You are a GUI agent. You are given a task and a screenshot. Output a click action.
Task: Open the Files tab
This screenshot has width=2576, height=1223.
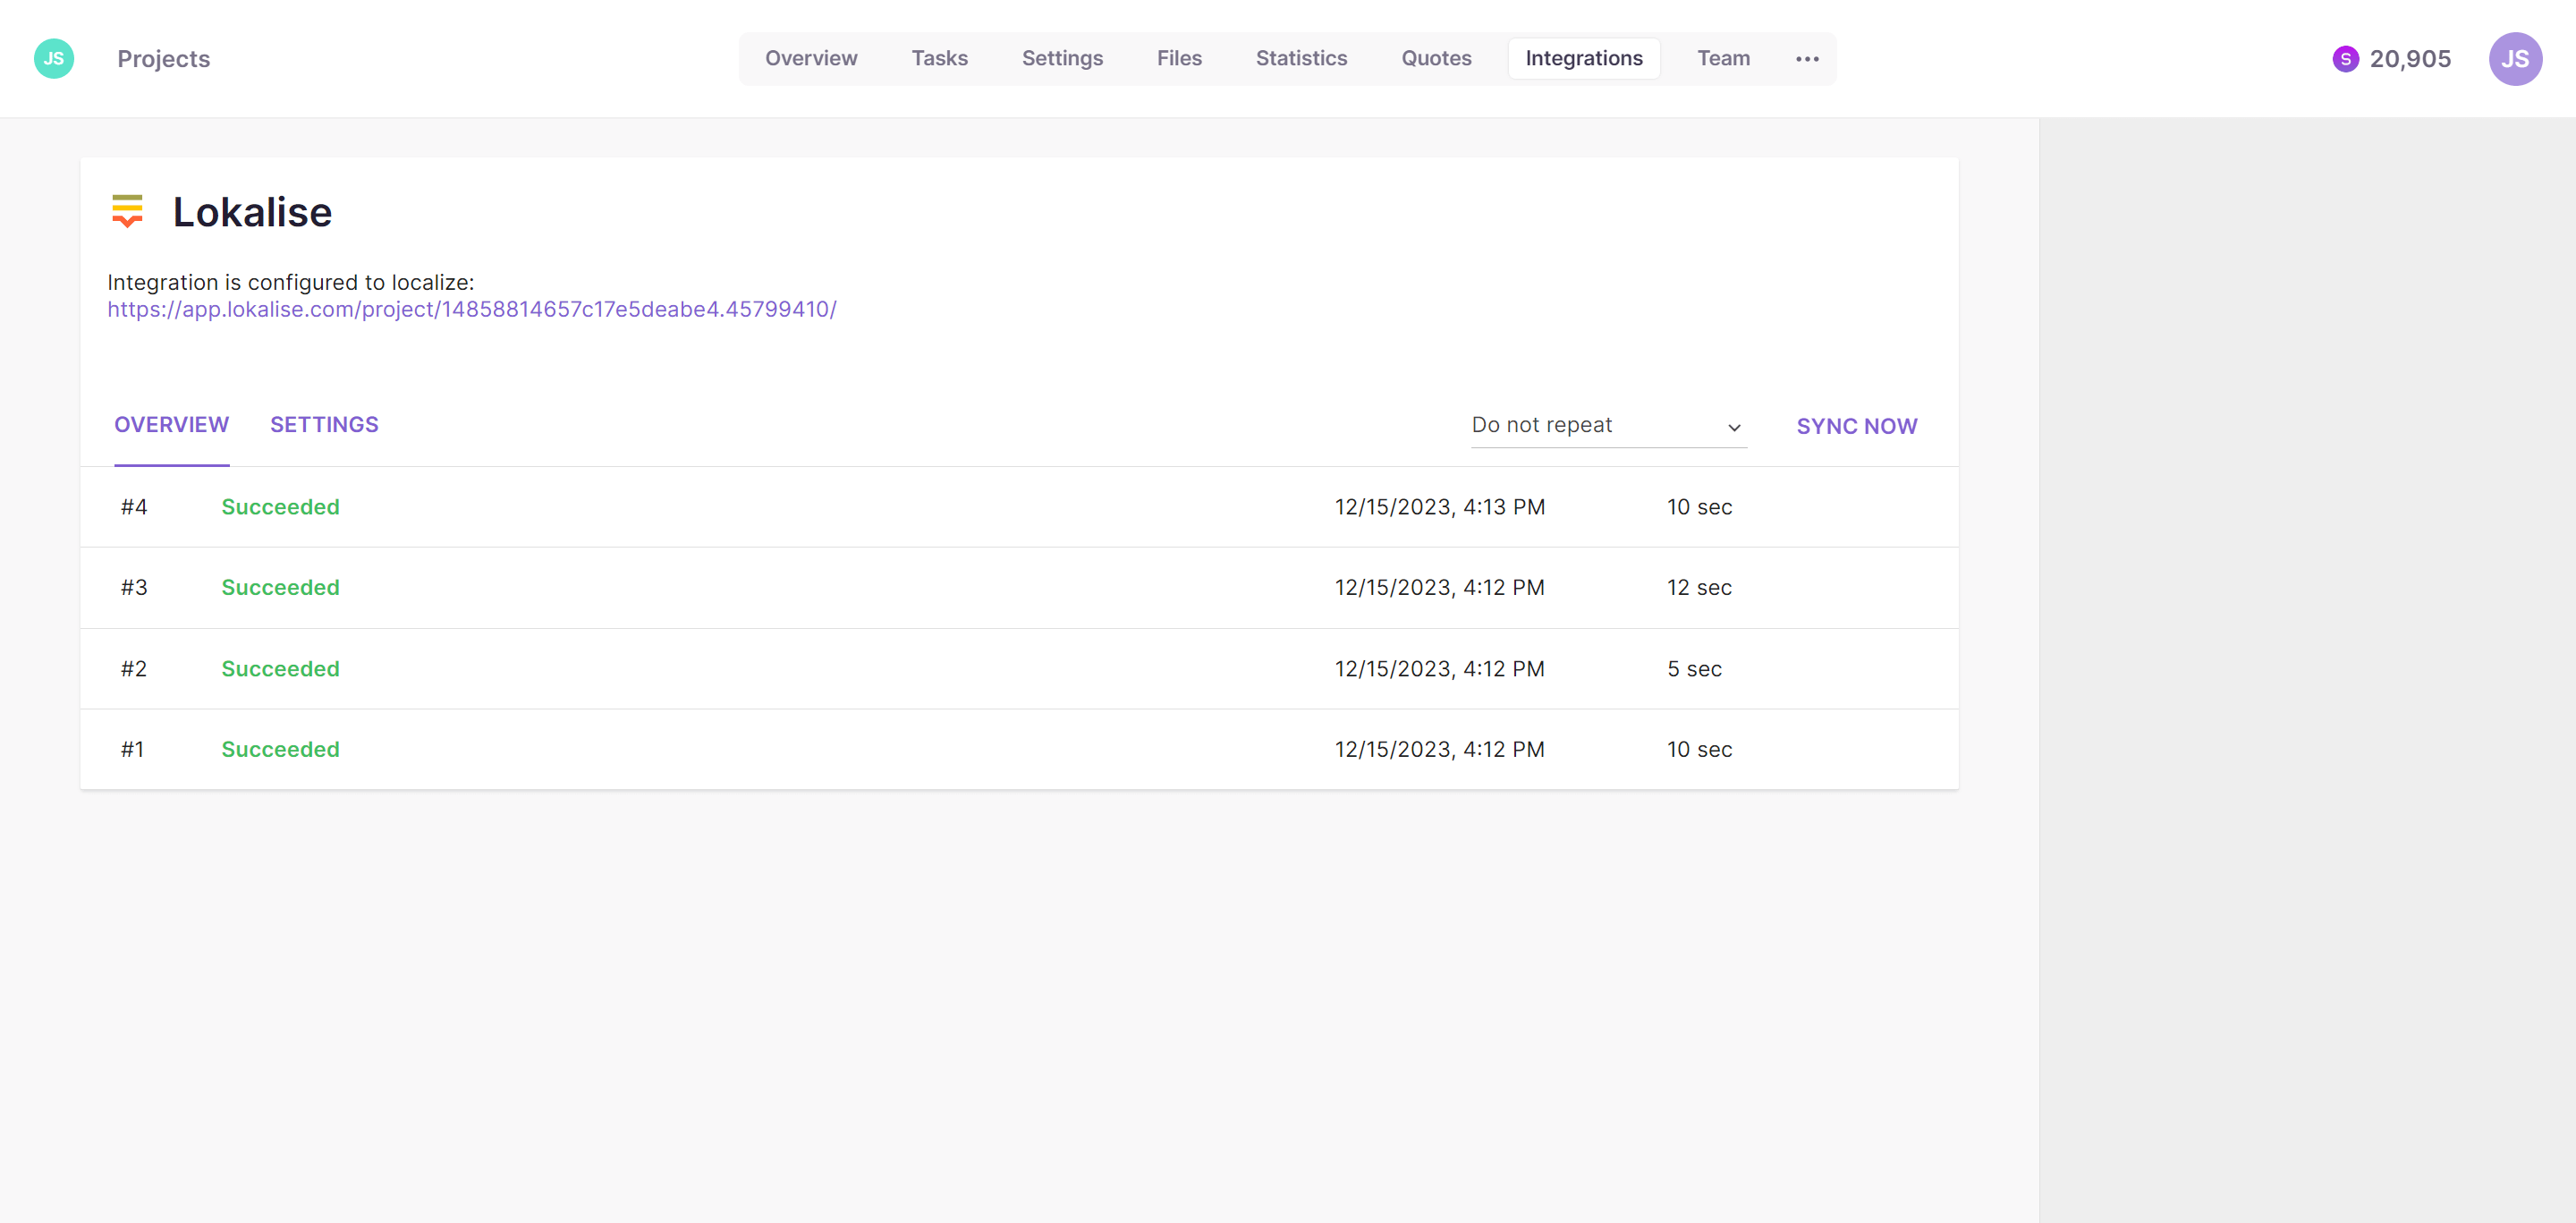pyautogui.click(x=1179, y=59)
